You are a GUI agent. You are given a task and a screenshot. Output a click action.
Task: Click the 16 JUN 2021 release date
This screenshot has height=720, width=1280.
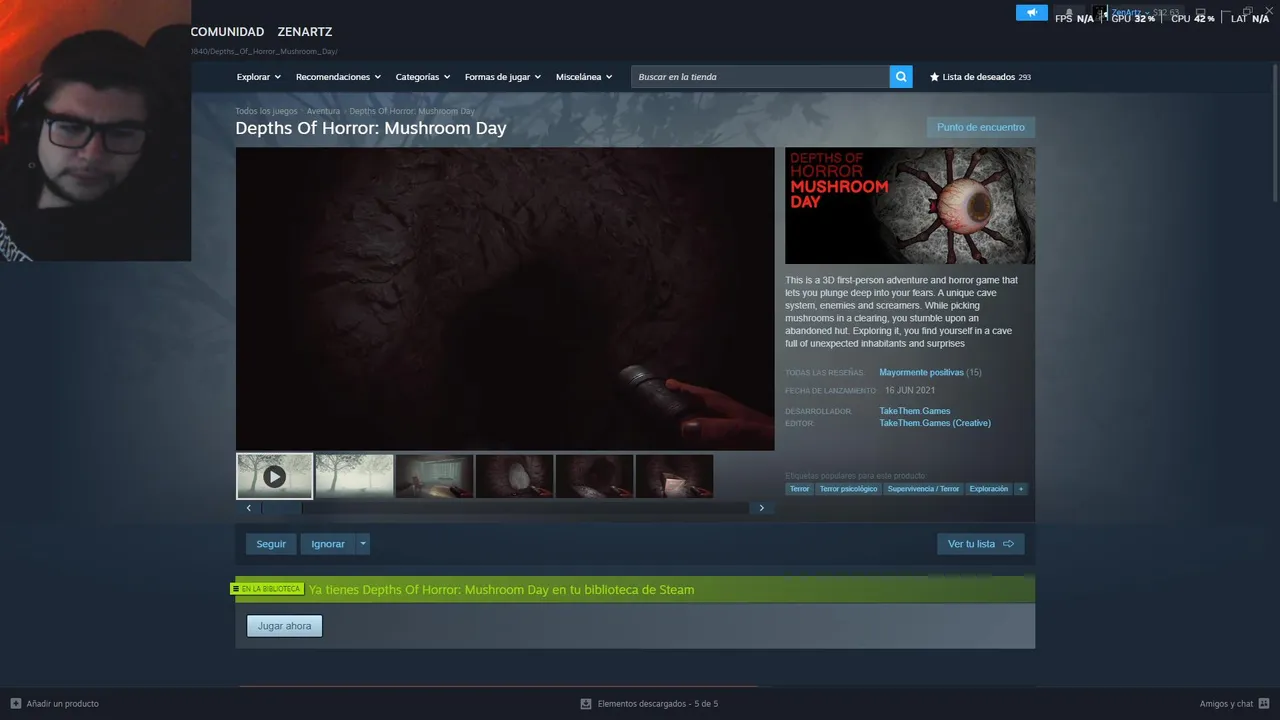click(x=910, y=390)
